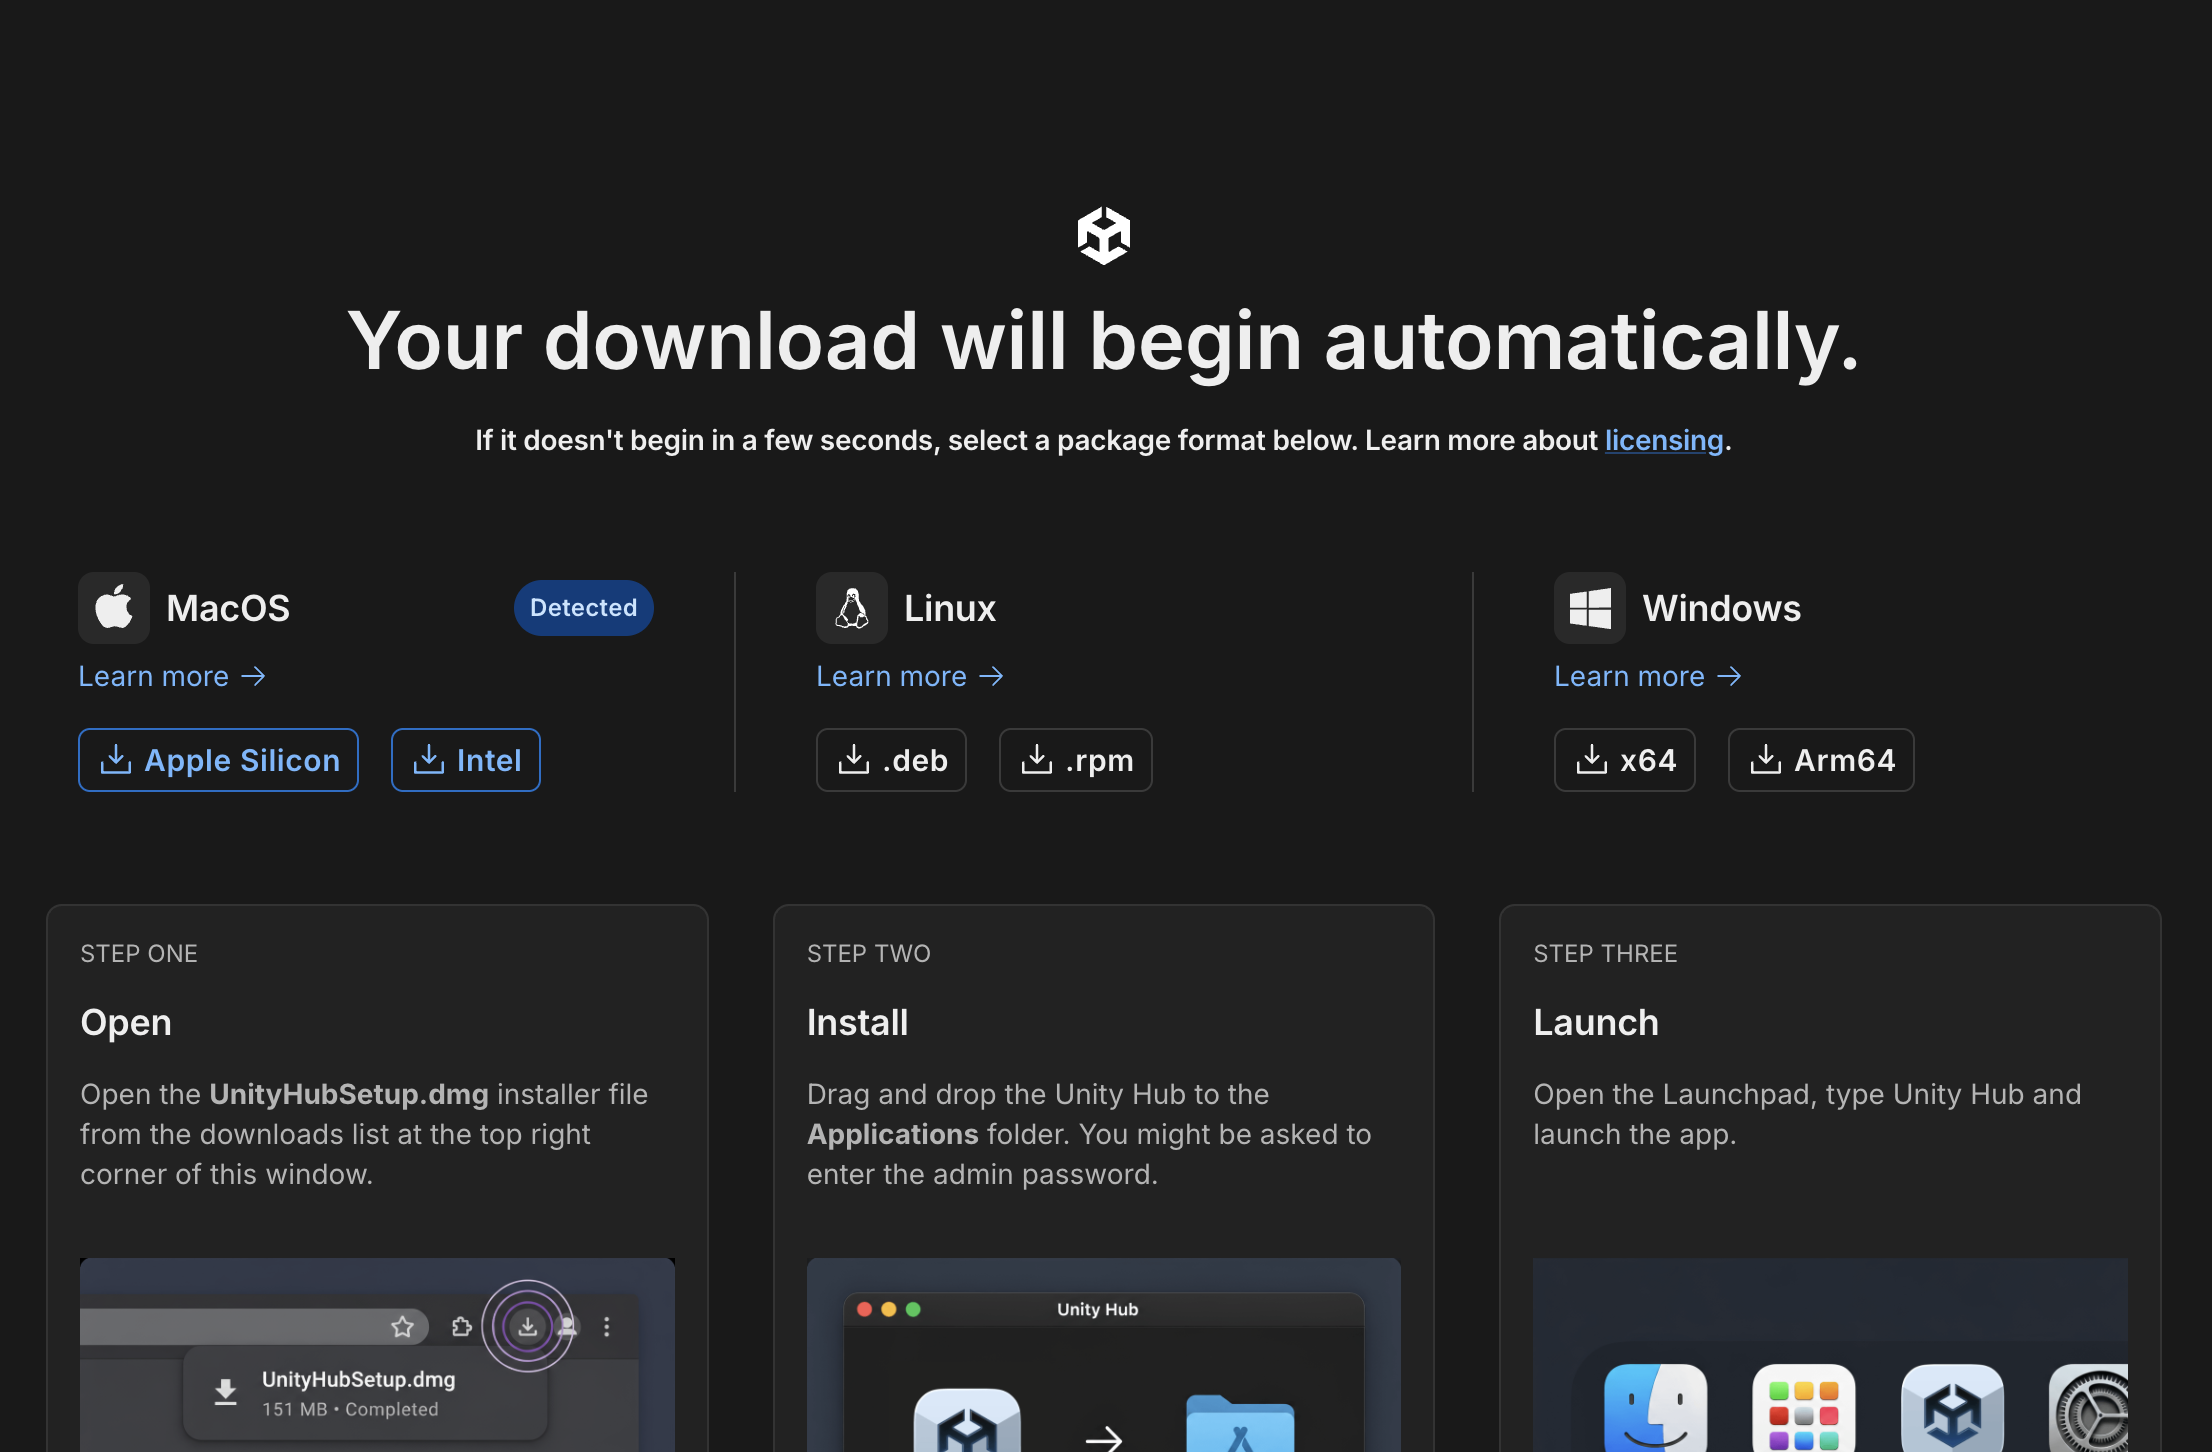
Task: Download the Windows x64 installer
Action: (x=1625, y=760)
